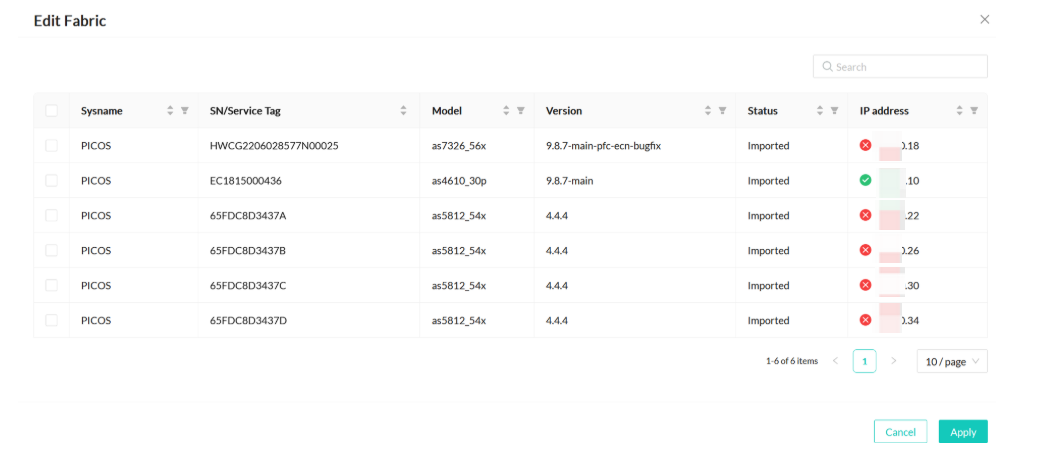Image resolution: width=1046 pixels, height=458 pixels.
Task: Check the box for serial EC1815000436
Action: point(51,181)
